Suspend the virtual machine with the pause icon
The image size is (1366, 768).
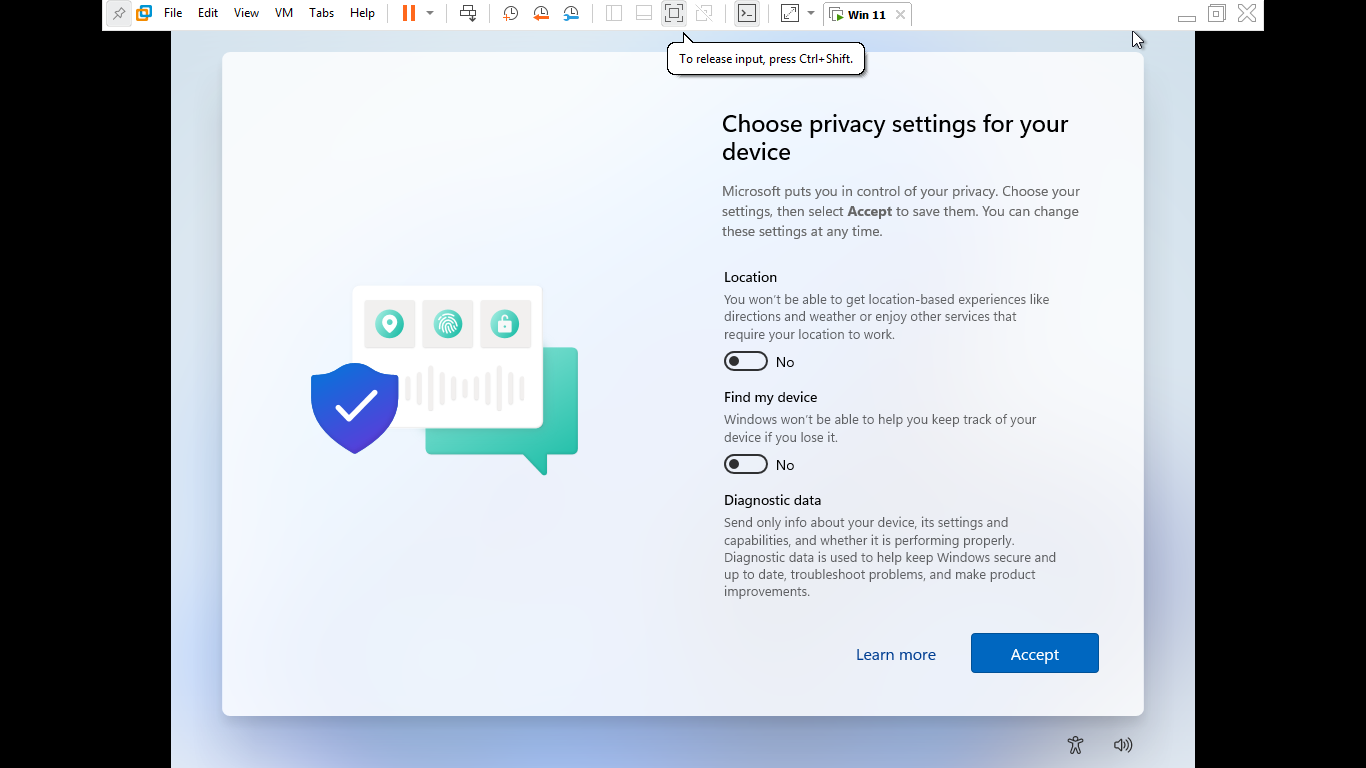coord(409,14)
